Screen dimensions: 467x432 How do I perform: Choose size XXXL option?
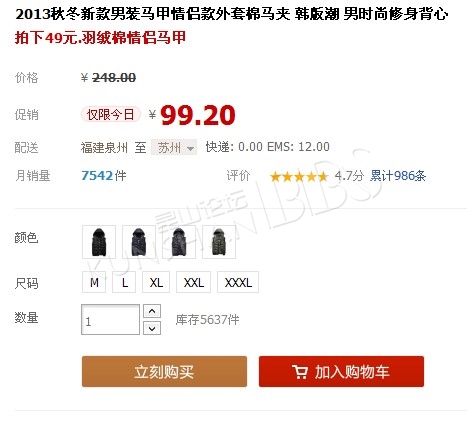[238, 282]
